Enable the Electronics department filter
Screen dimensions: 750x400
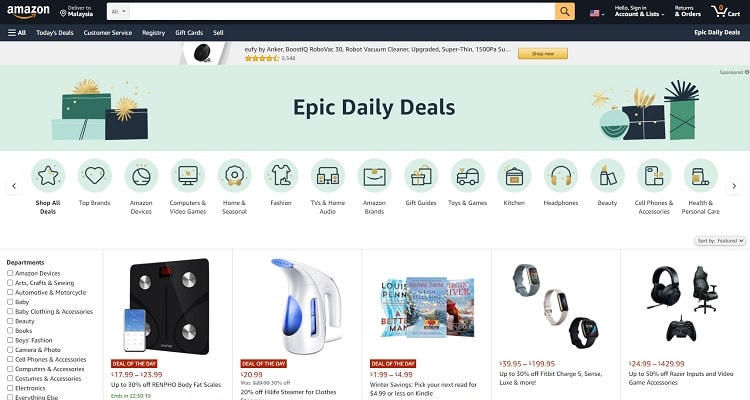pyautogui.click(x=10, y=388)
